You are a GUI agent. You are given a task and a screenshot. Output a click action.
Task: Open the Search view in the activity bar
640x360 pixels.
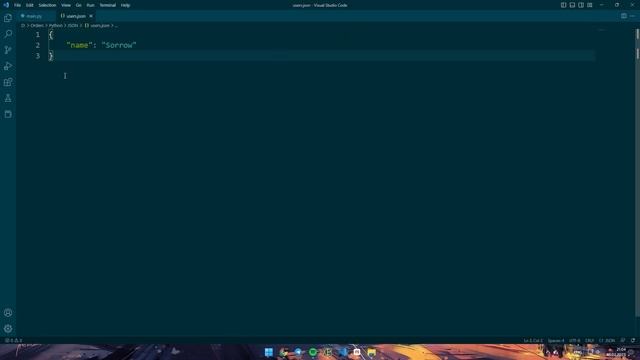pos(8,34)
